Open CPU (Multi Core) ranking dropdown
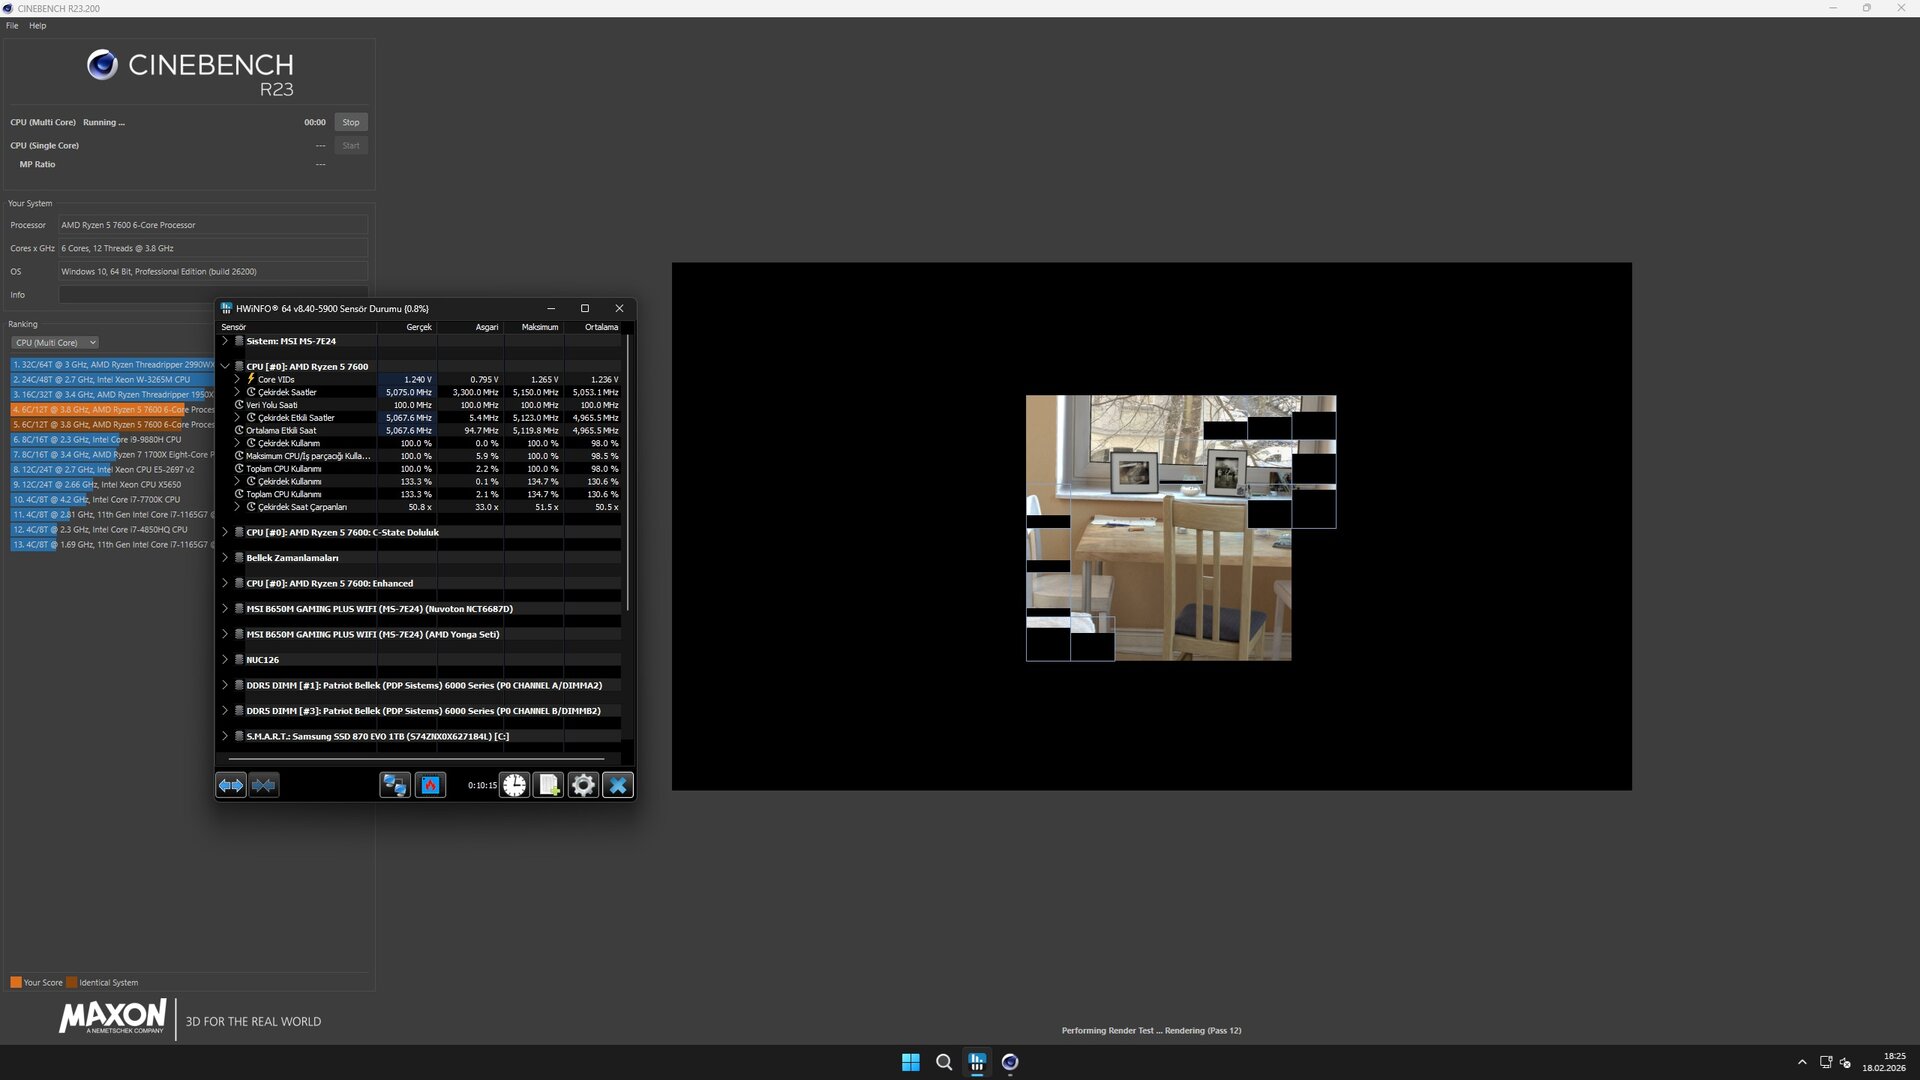The image size is (1920, 1080). click(x=55, y=343)
